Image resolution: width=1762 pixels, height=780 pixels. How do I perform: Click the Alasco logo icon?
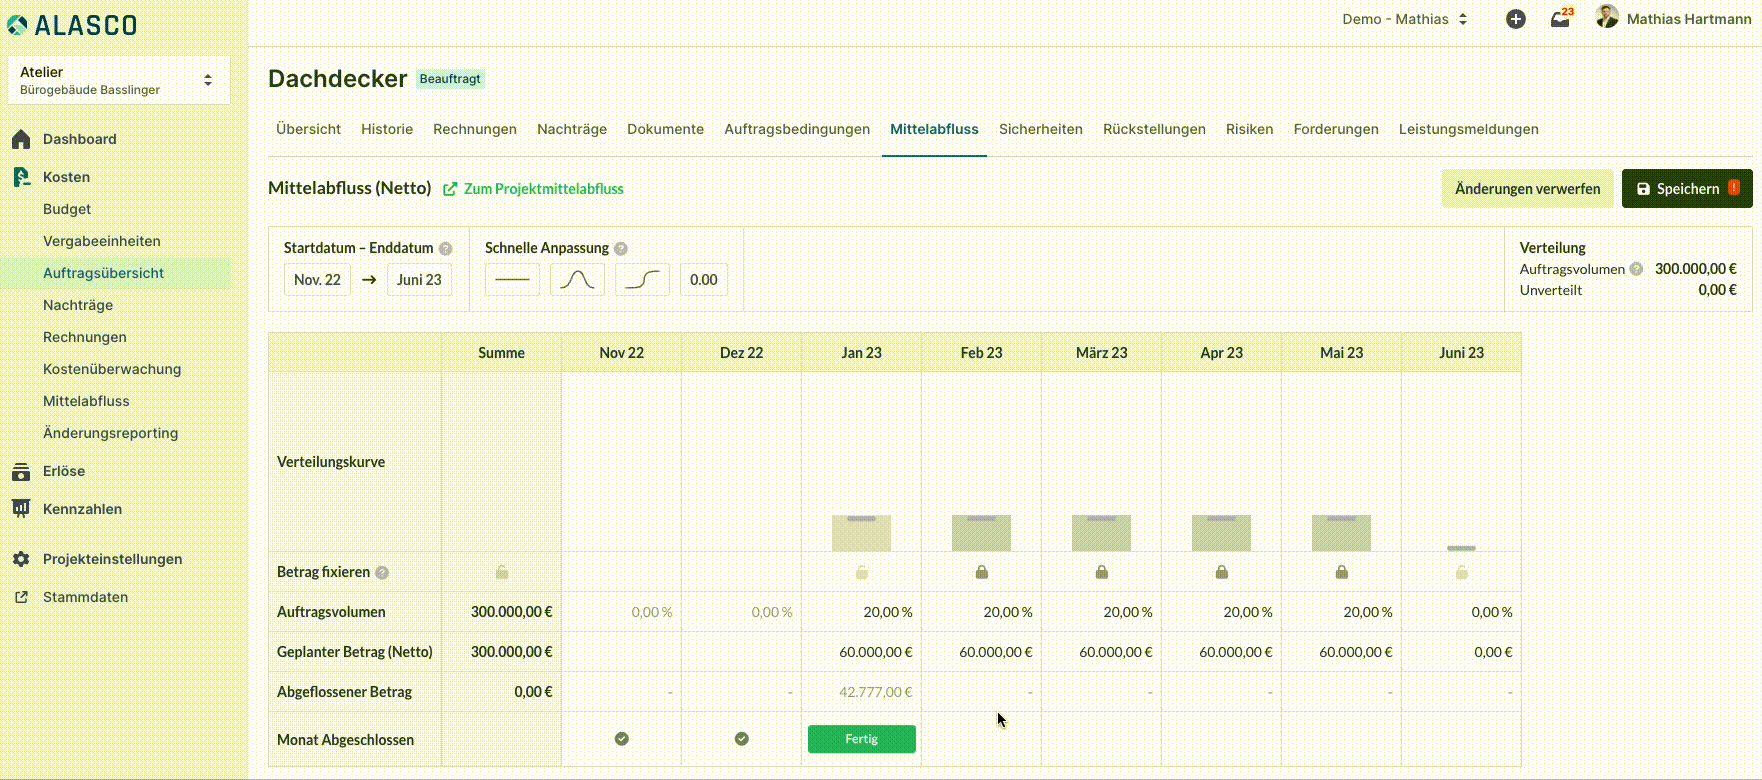17,25
